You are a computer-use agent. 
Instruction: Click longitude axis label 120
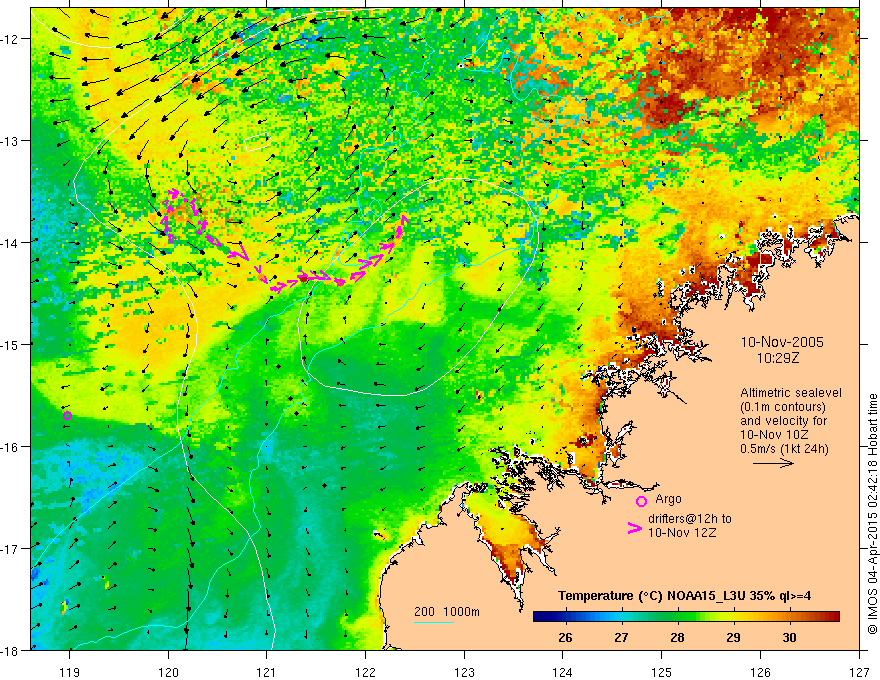168,672
